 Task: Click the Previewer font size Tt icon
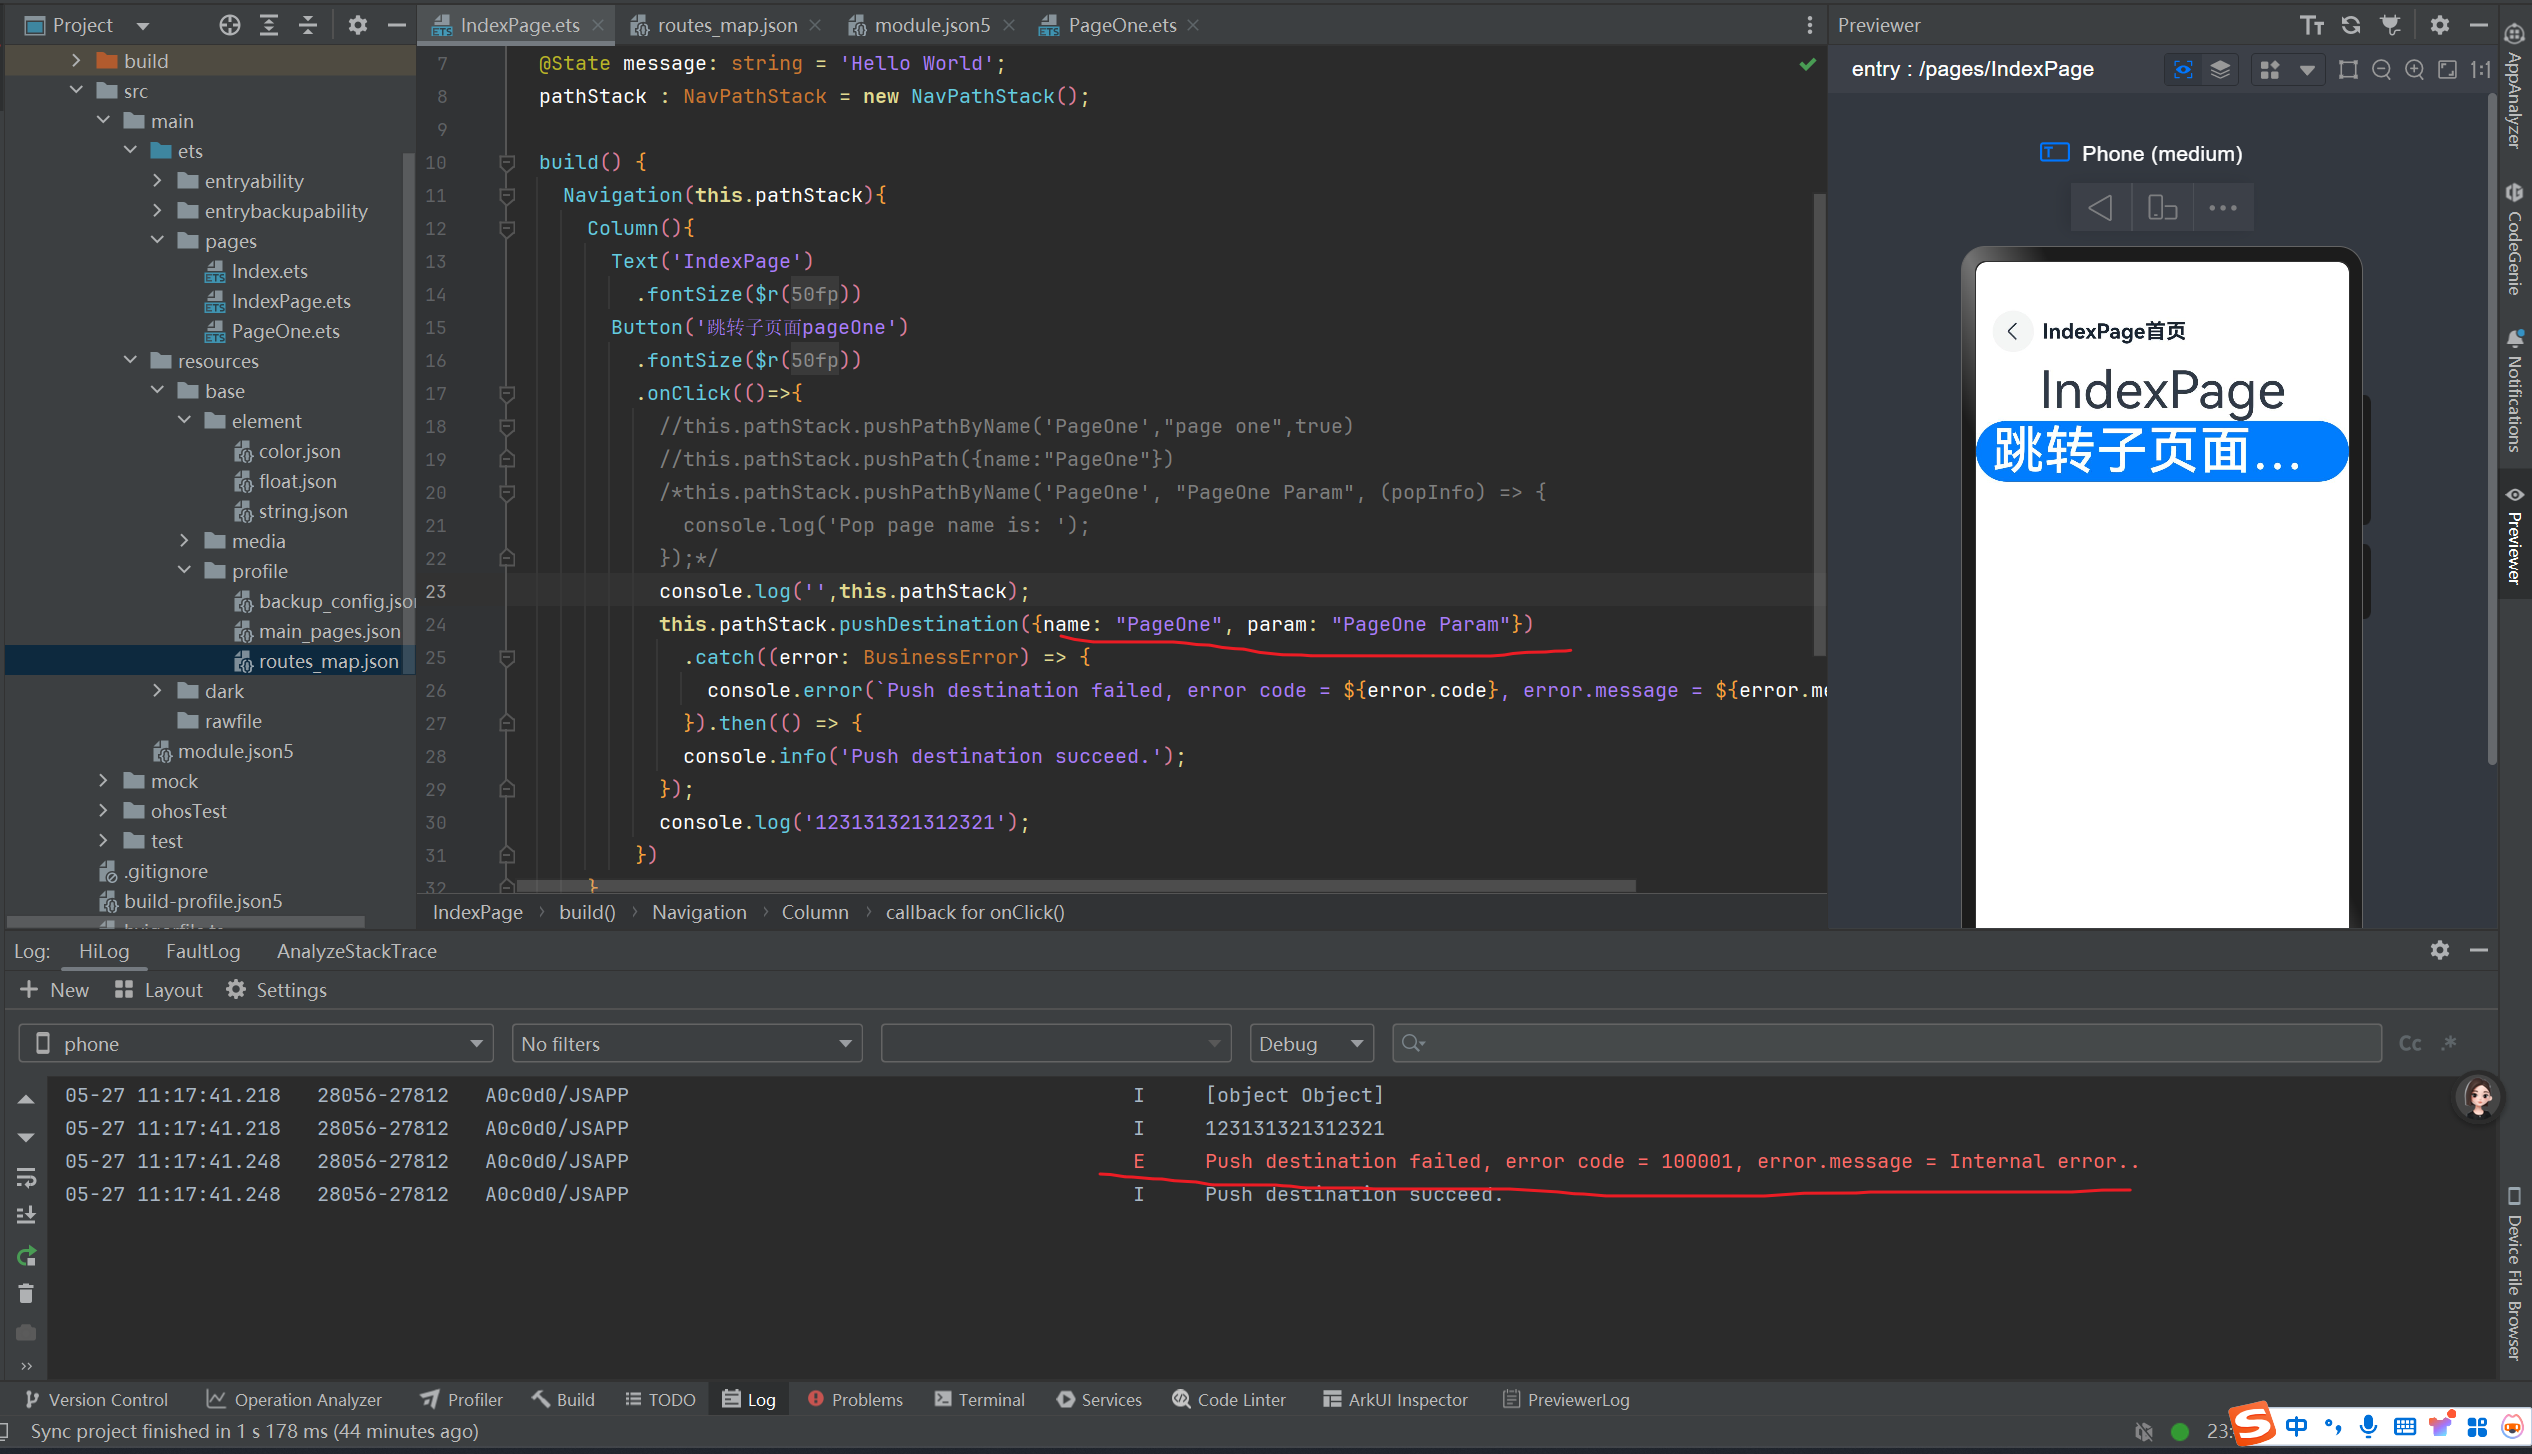coord(2311,25)
